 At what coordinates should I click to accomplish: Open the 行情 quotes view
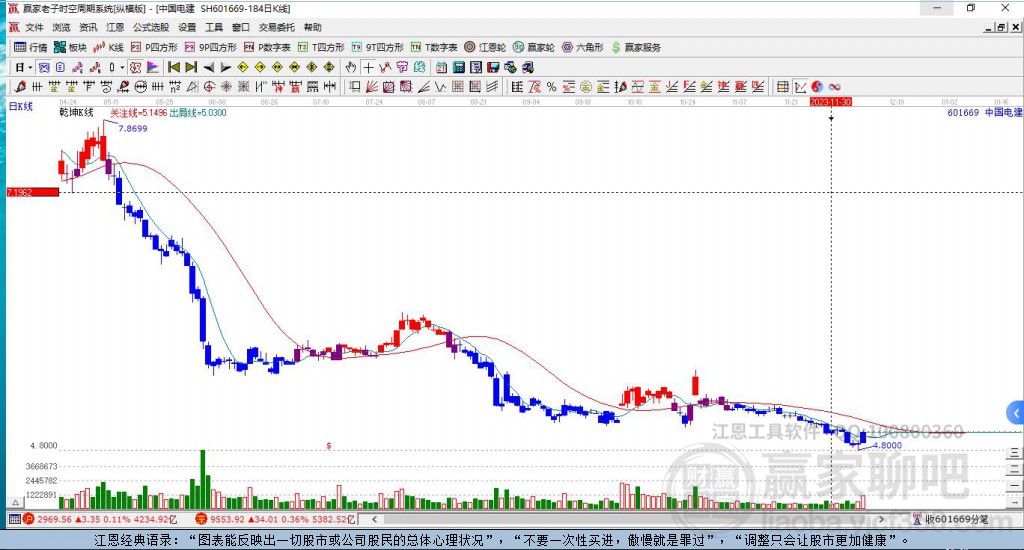tap(31, 47)
